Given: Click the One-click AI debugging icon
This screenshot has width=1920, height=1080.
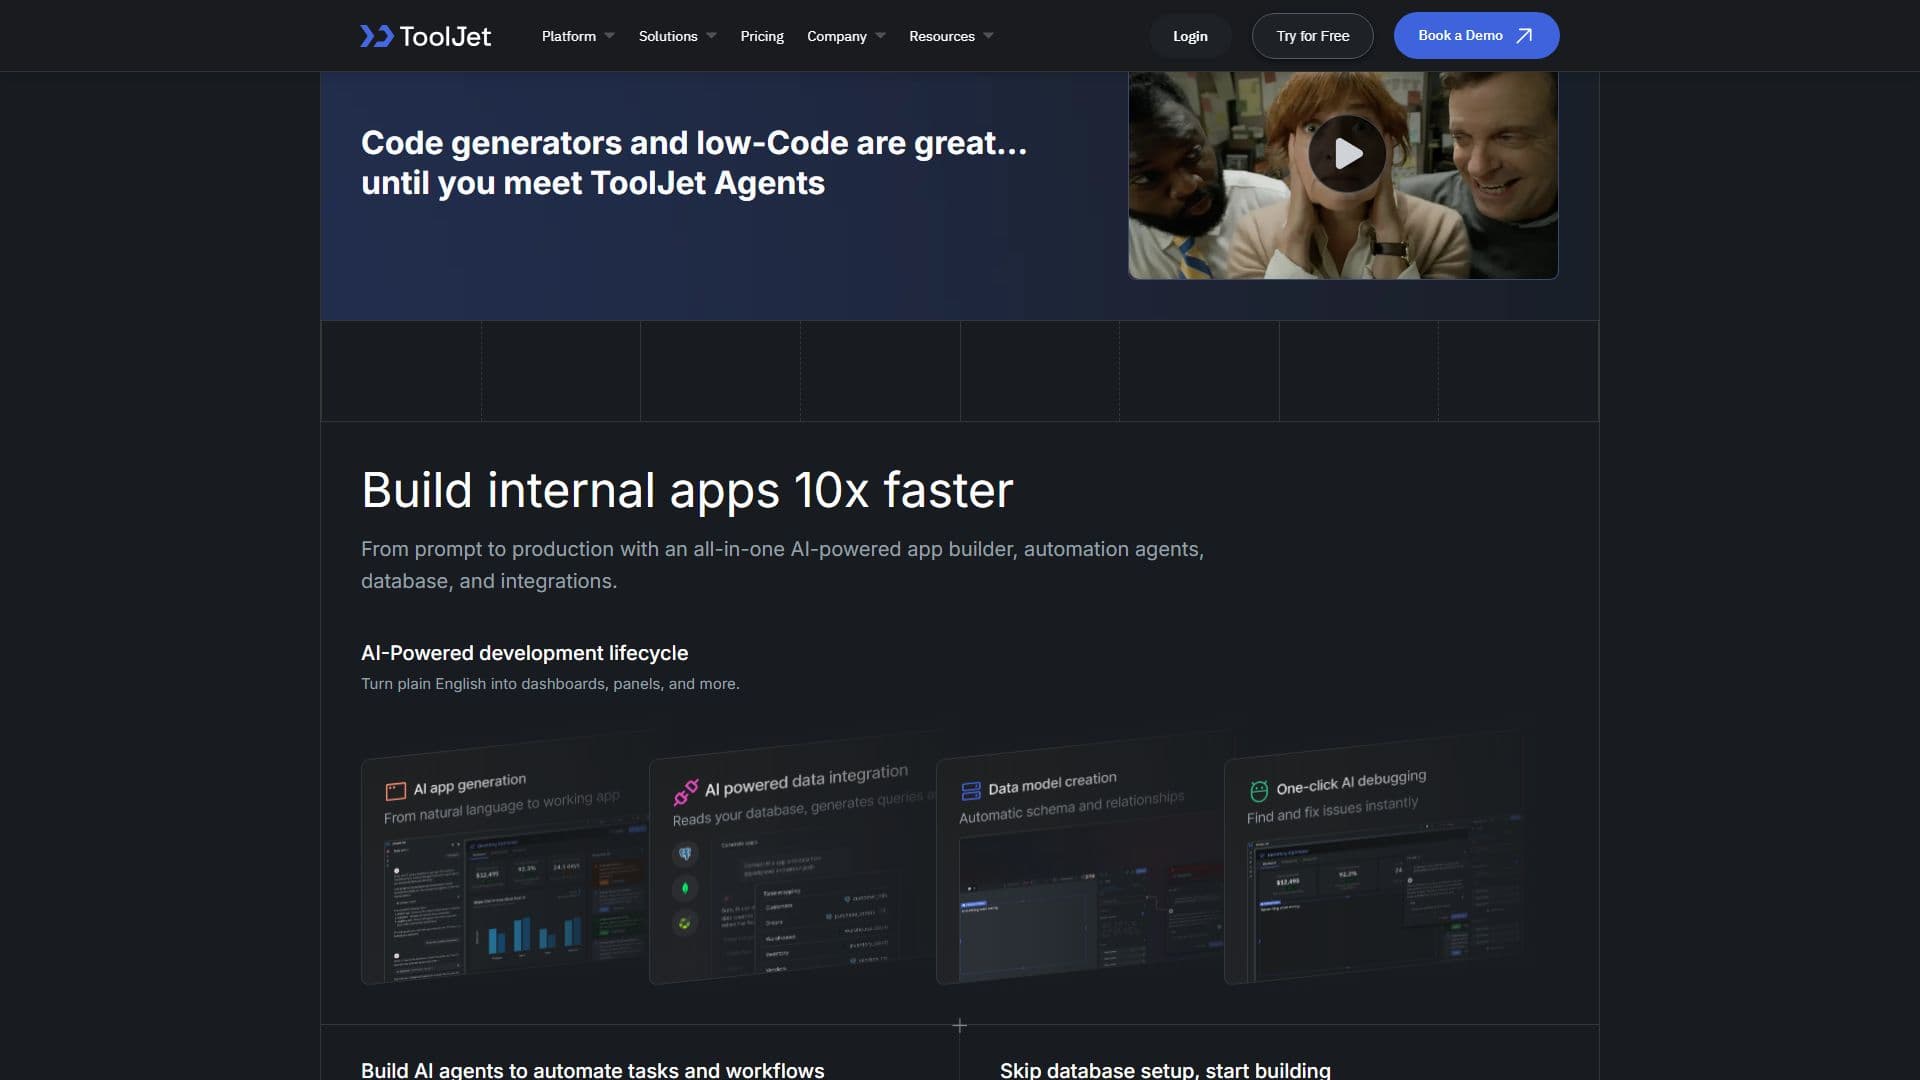Looking at the screenshot, I should [x=1259, y=791].
